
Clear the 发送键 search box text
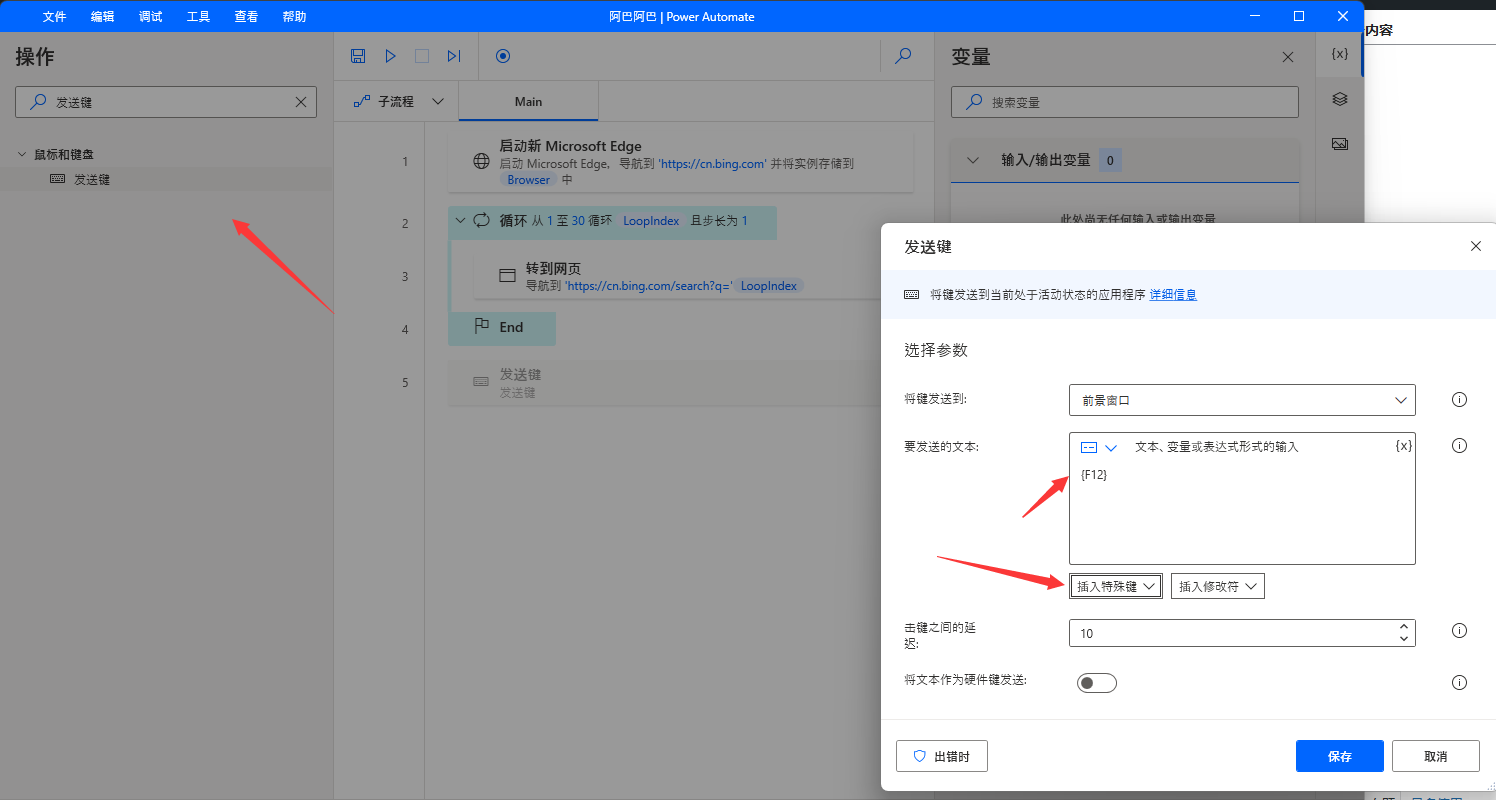pos(301,102)
